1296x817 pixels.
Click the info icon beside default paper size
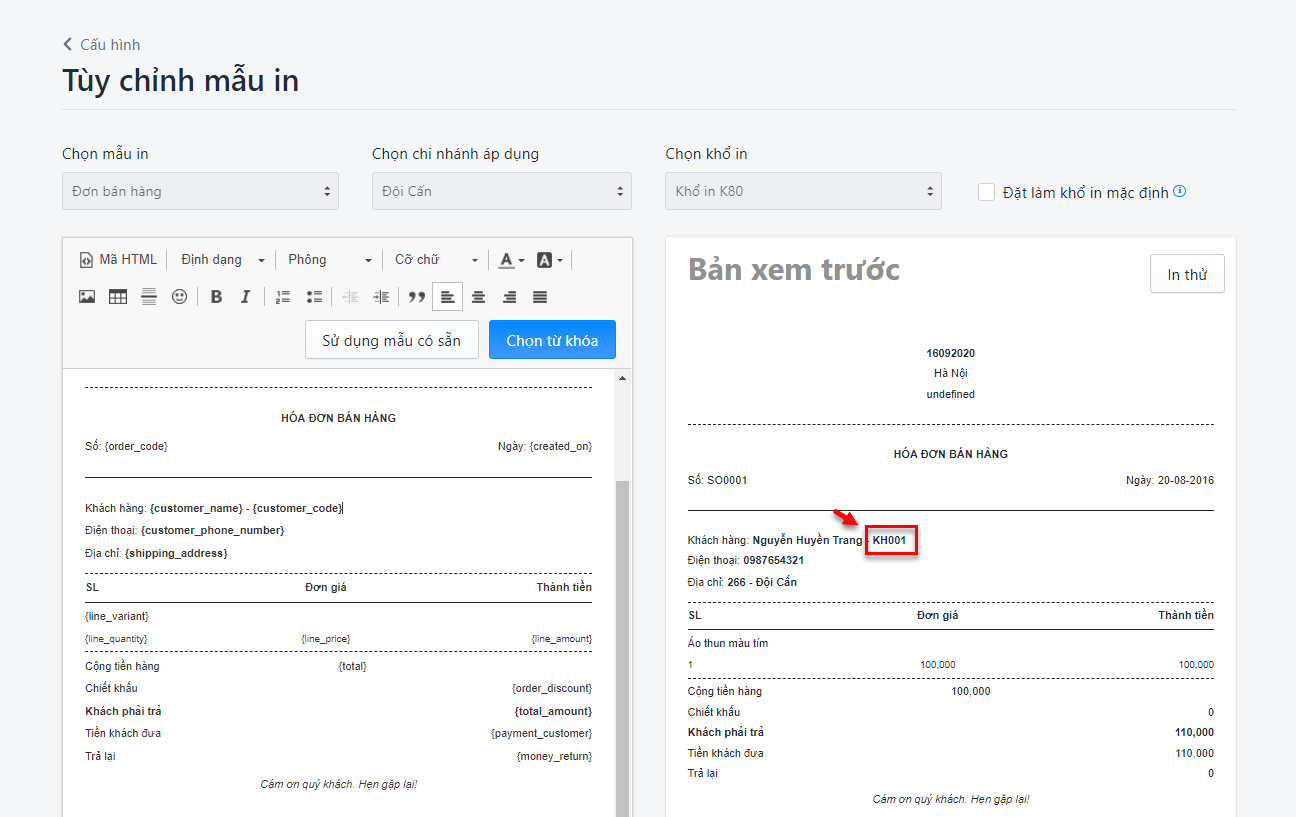(x=1180, y=192)
